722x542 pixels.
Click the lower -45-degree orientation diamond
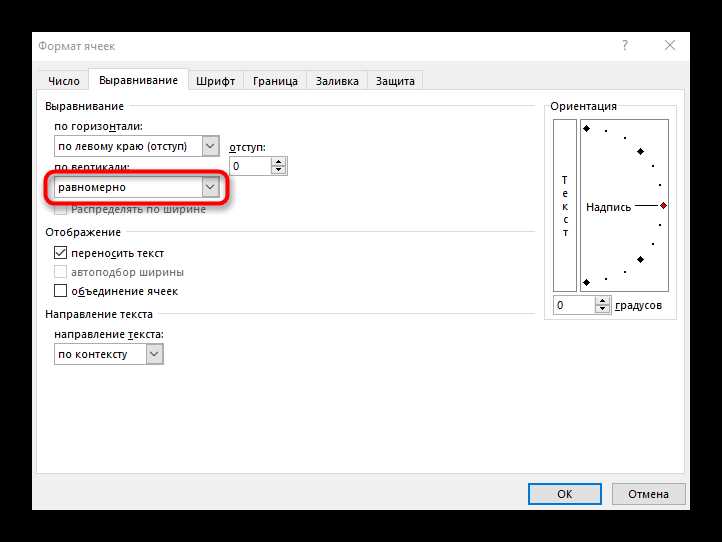(x=640, y=260)
